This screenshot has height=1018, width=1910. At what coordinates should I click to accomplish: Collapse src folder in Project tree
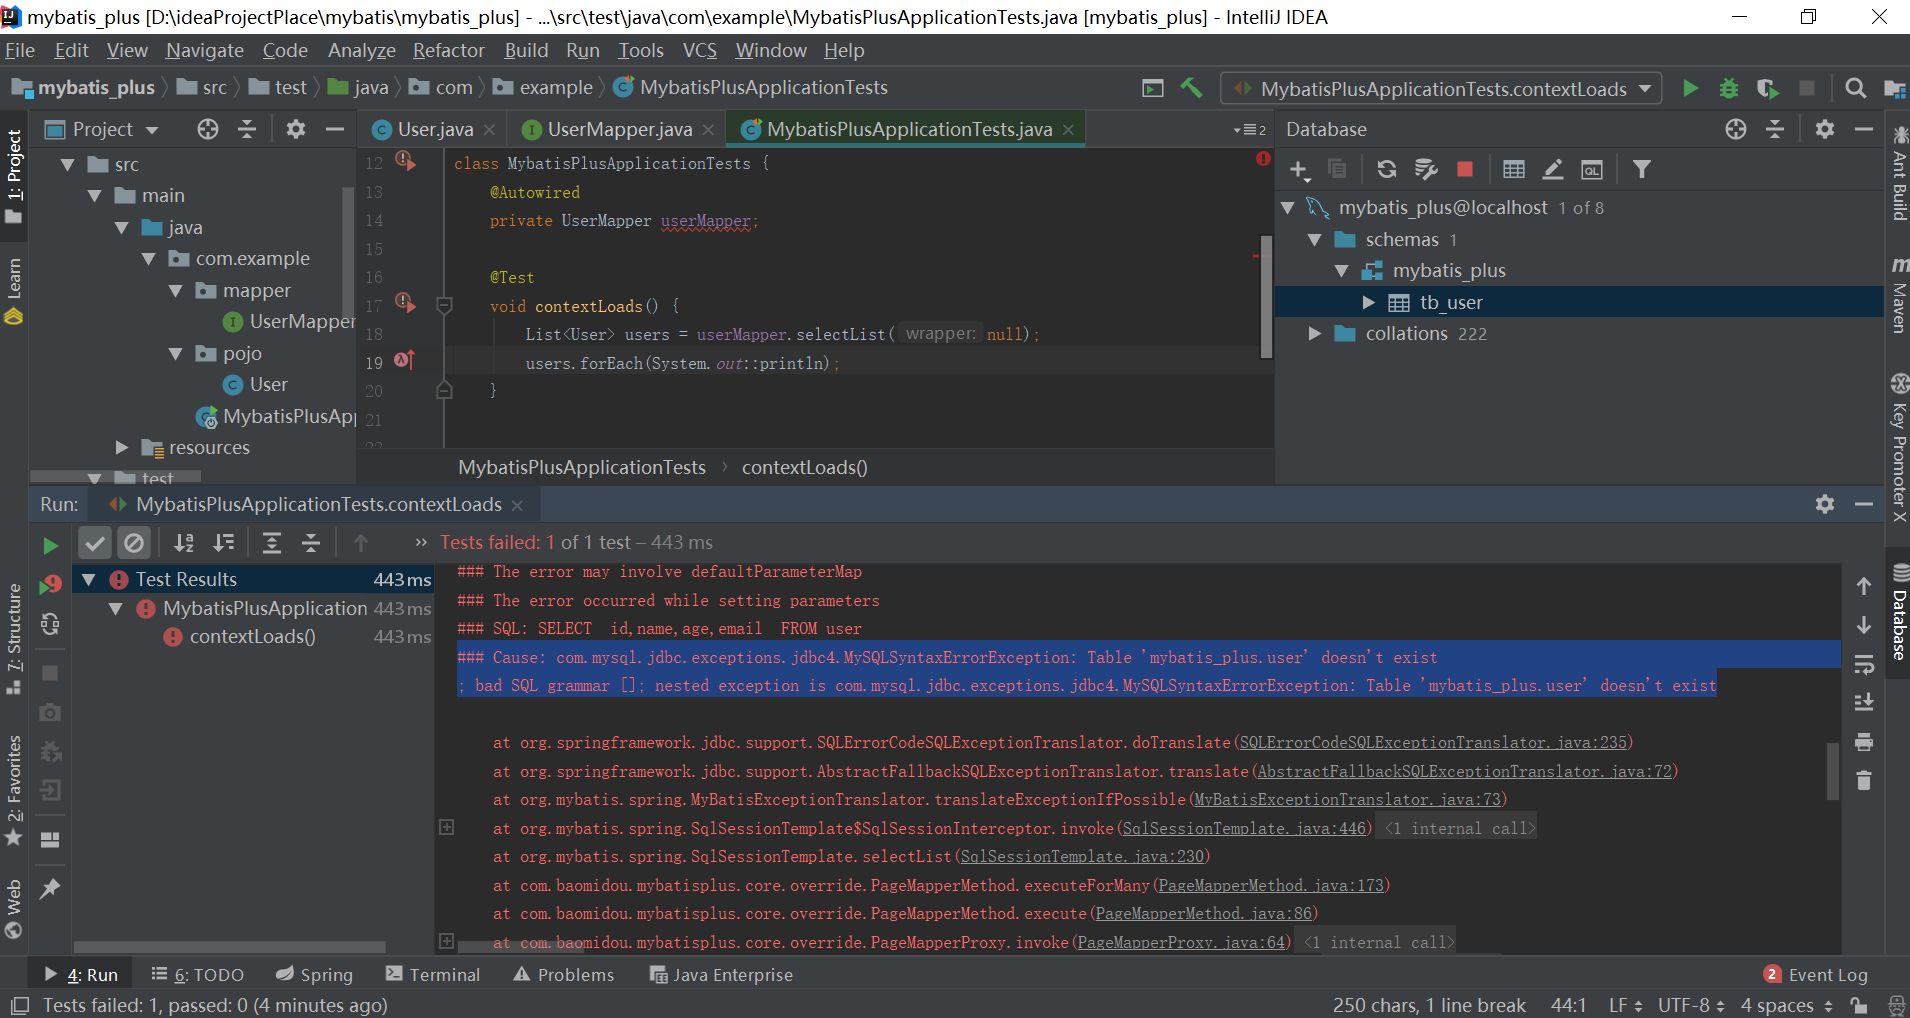click(68, 165)
